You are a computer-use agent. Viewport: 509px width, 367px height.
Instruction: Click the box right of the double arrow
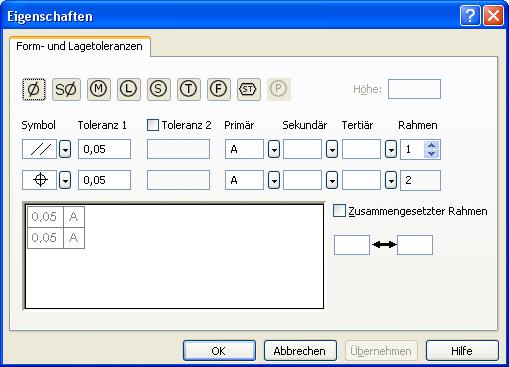[415, 245]
